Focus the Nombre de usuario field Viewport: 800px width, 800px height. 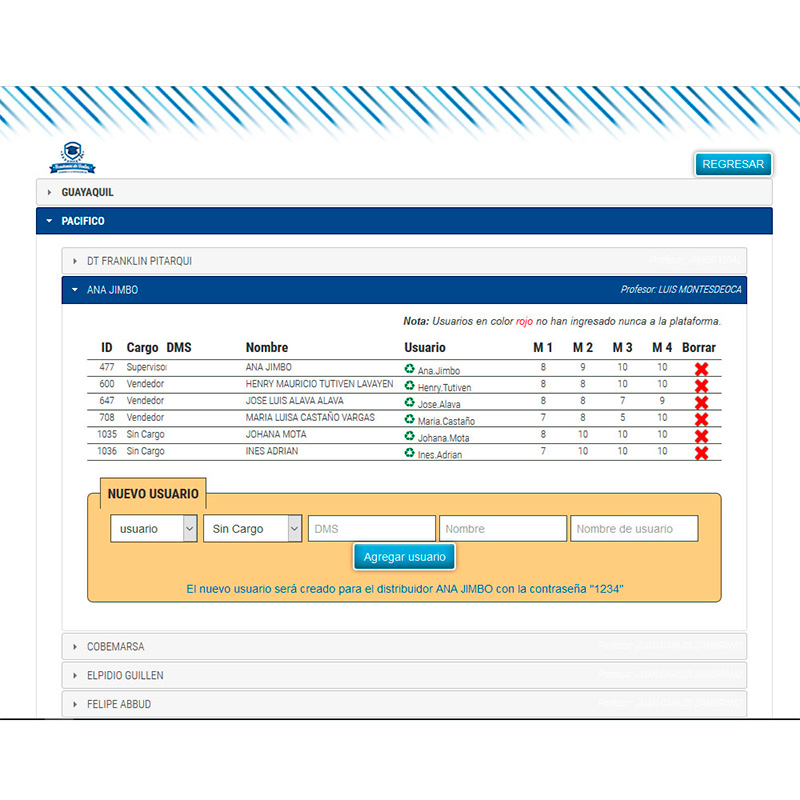634,529
